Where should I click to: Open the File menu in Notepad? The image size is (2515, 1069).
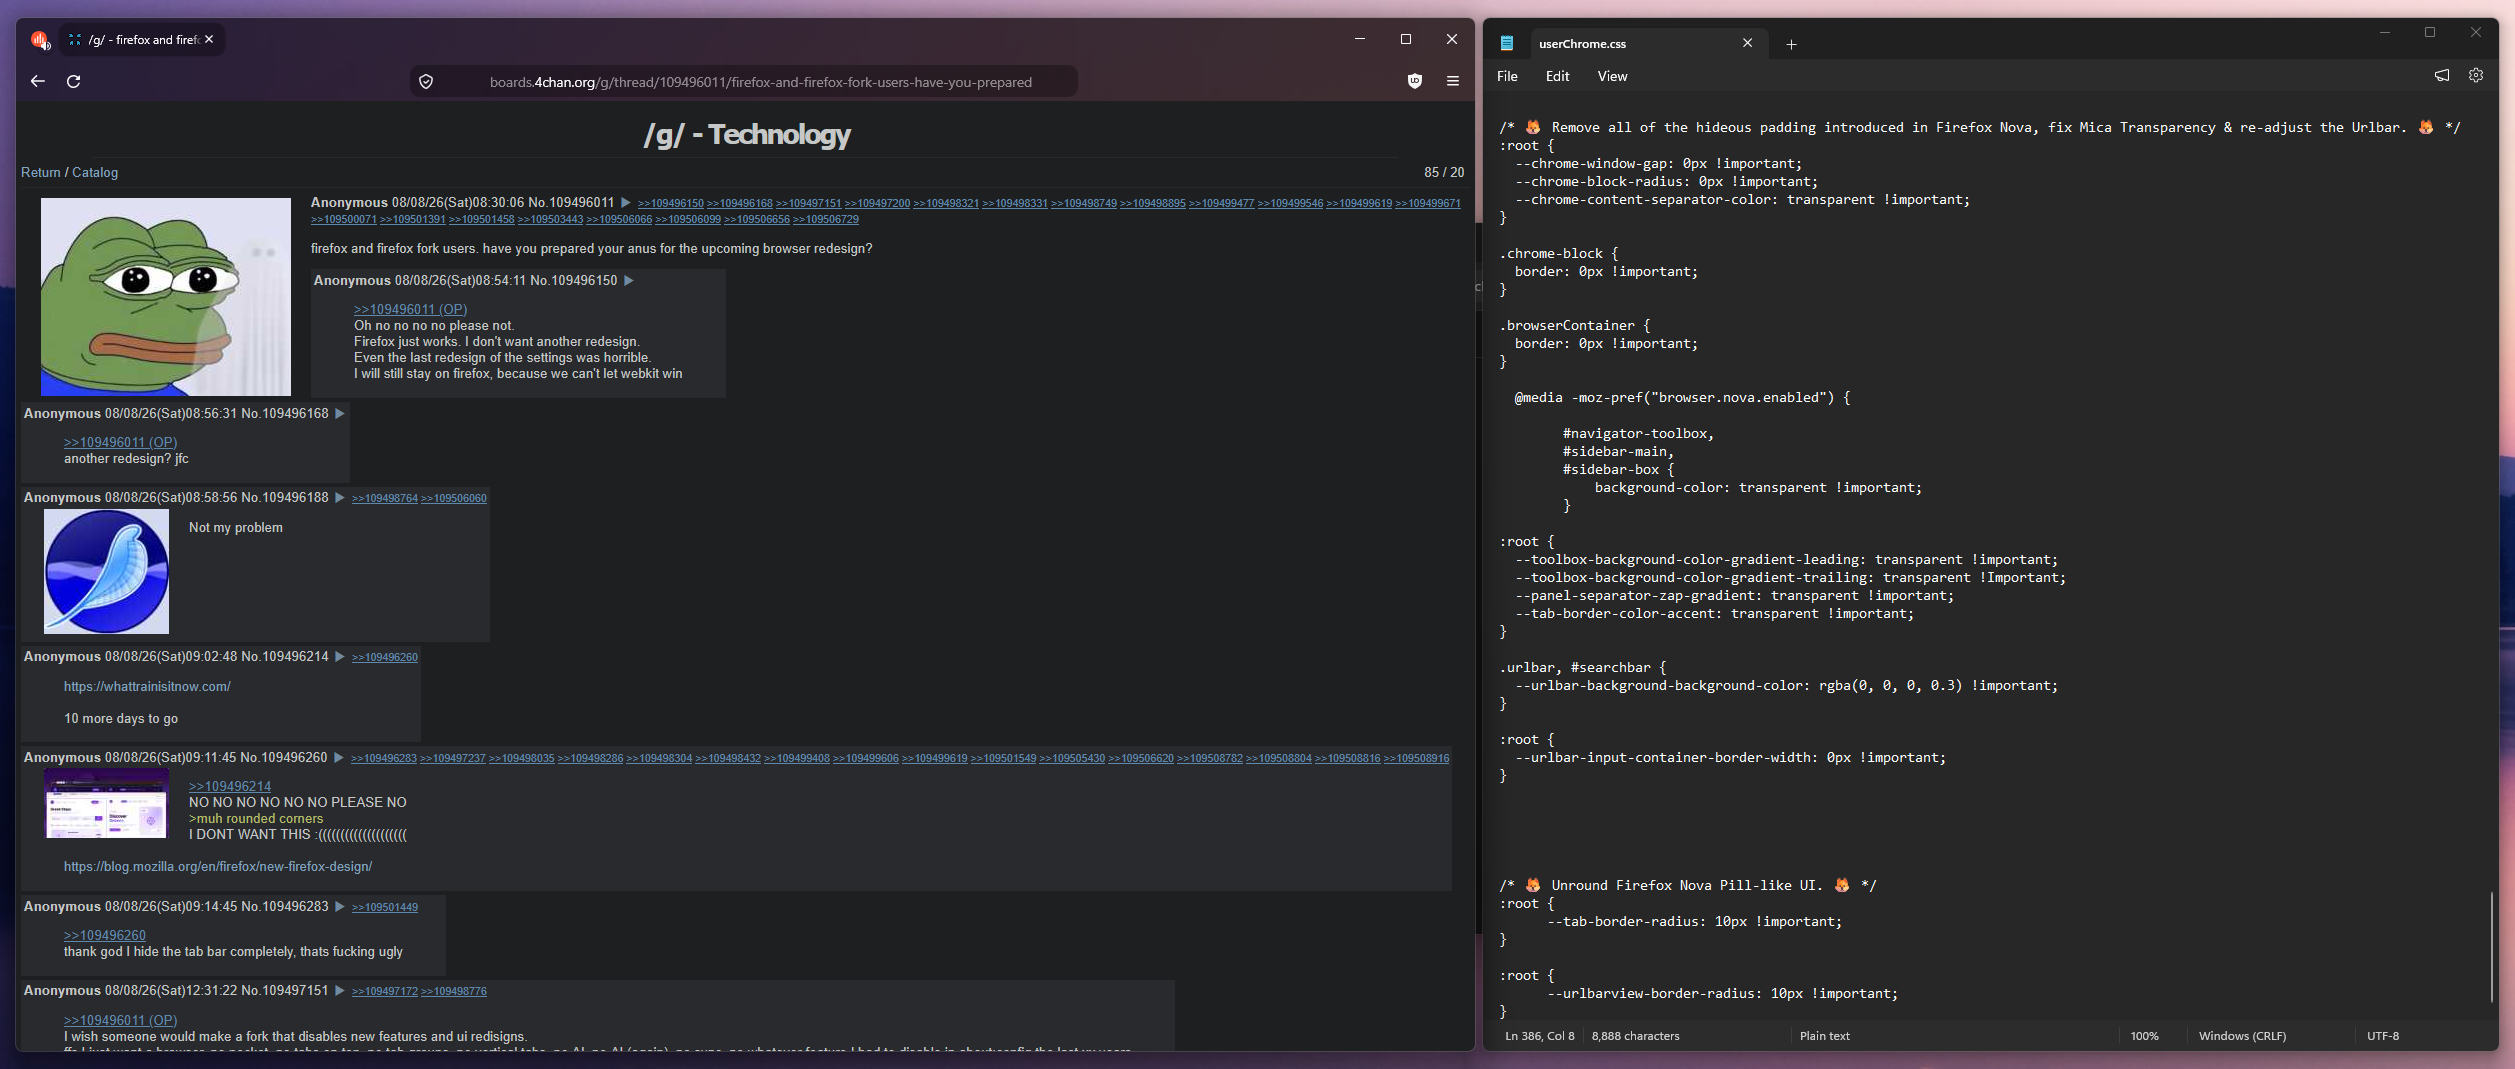1507,76
